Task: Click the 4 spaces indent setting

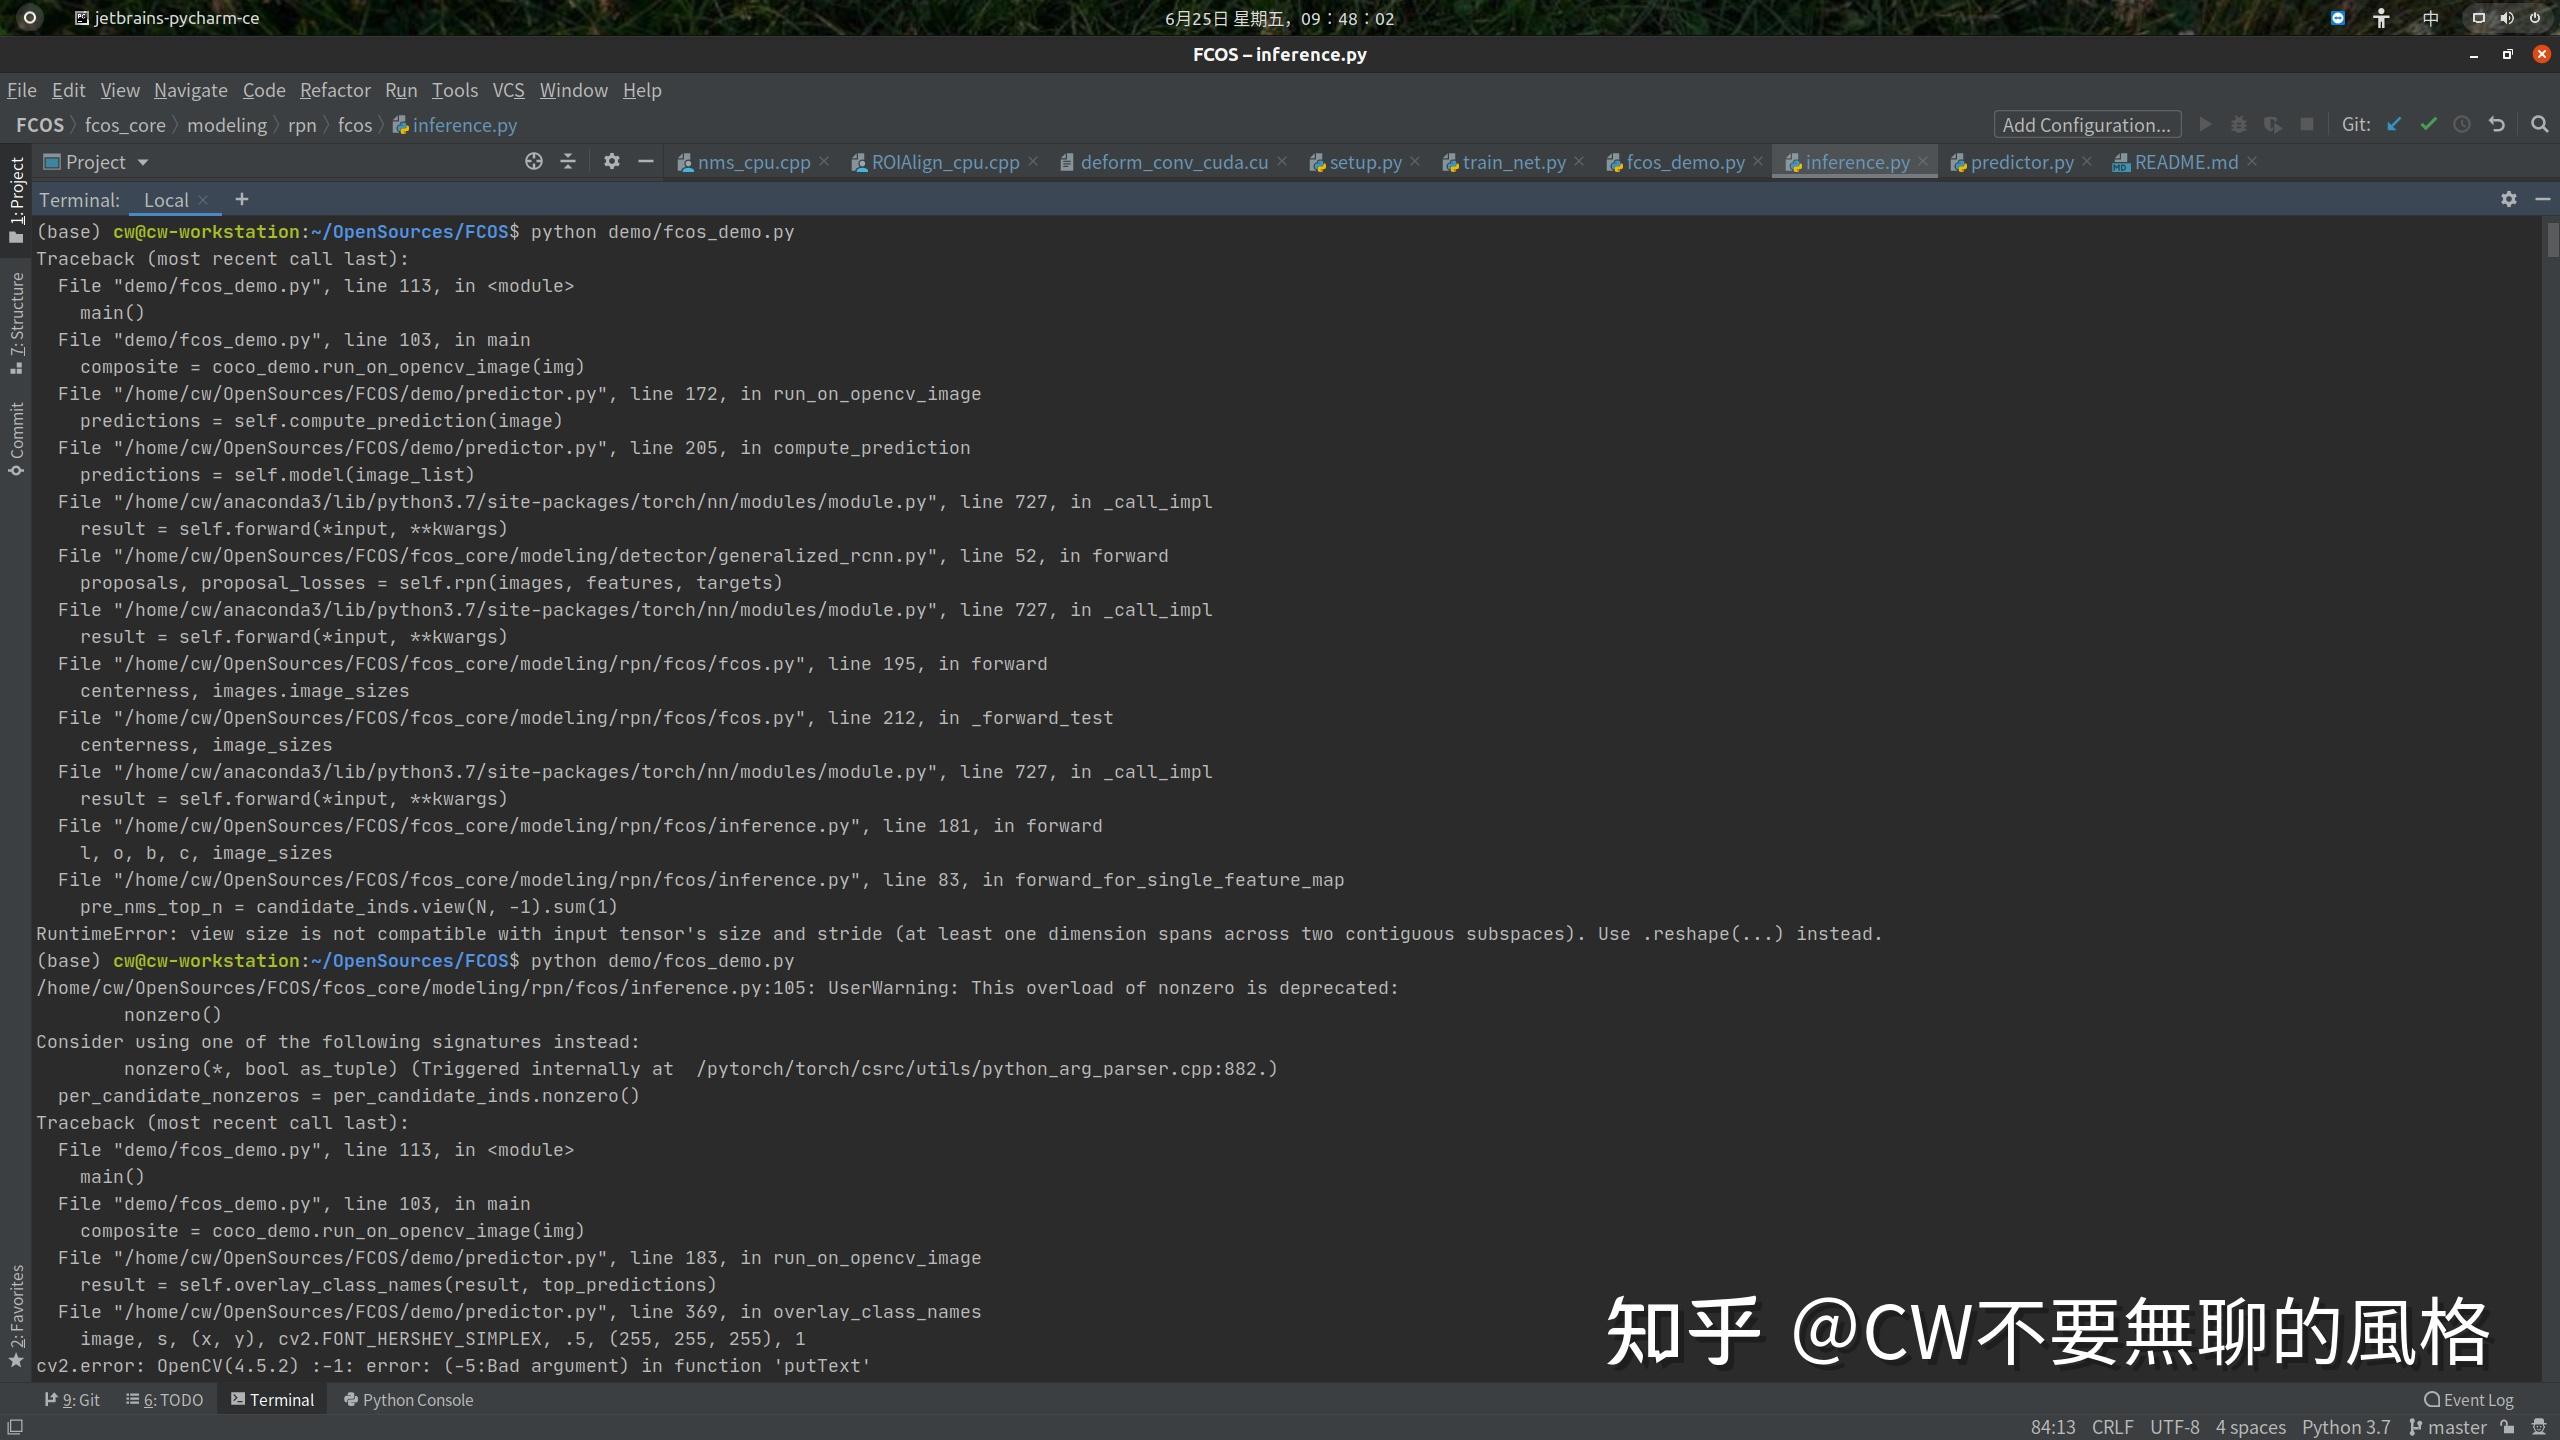Action: (x=2250, y=1427)
